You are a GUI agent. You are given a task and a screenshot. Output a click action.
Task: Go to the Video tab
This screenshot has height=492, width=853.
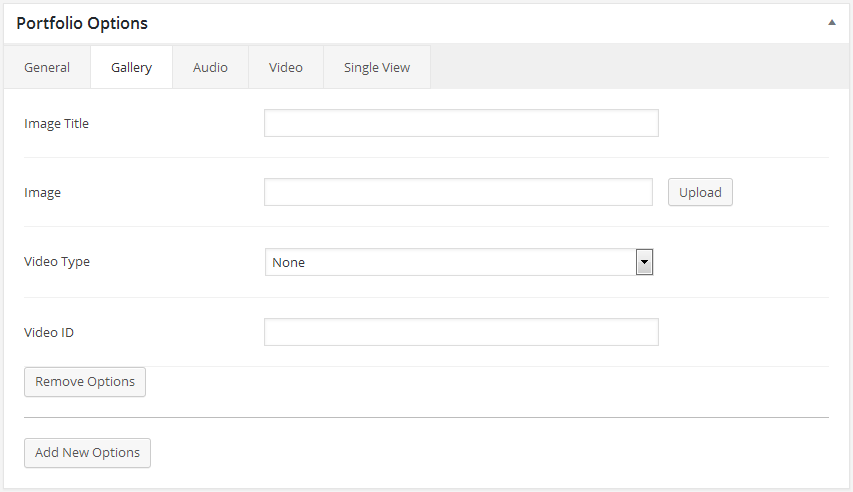point(286,68)
